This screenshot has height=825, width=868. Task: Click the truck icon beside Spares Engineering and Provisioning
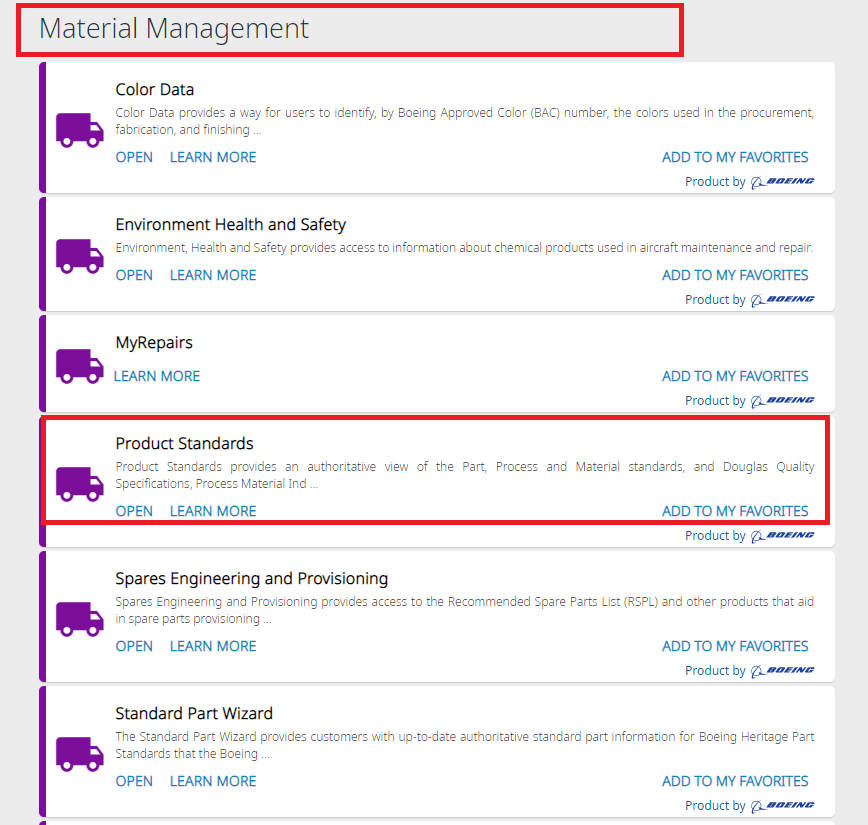tap(79, 618)
